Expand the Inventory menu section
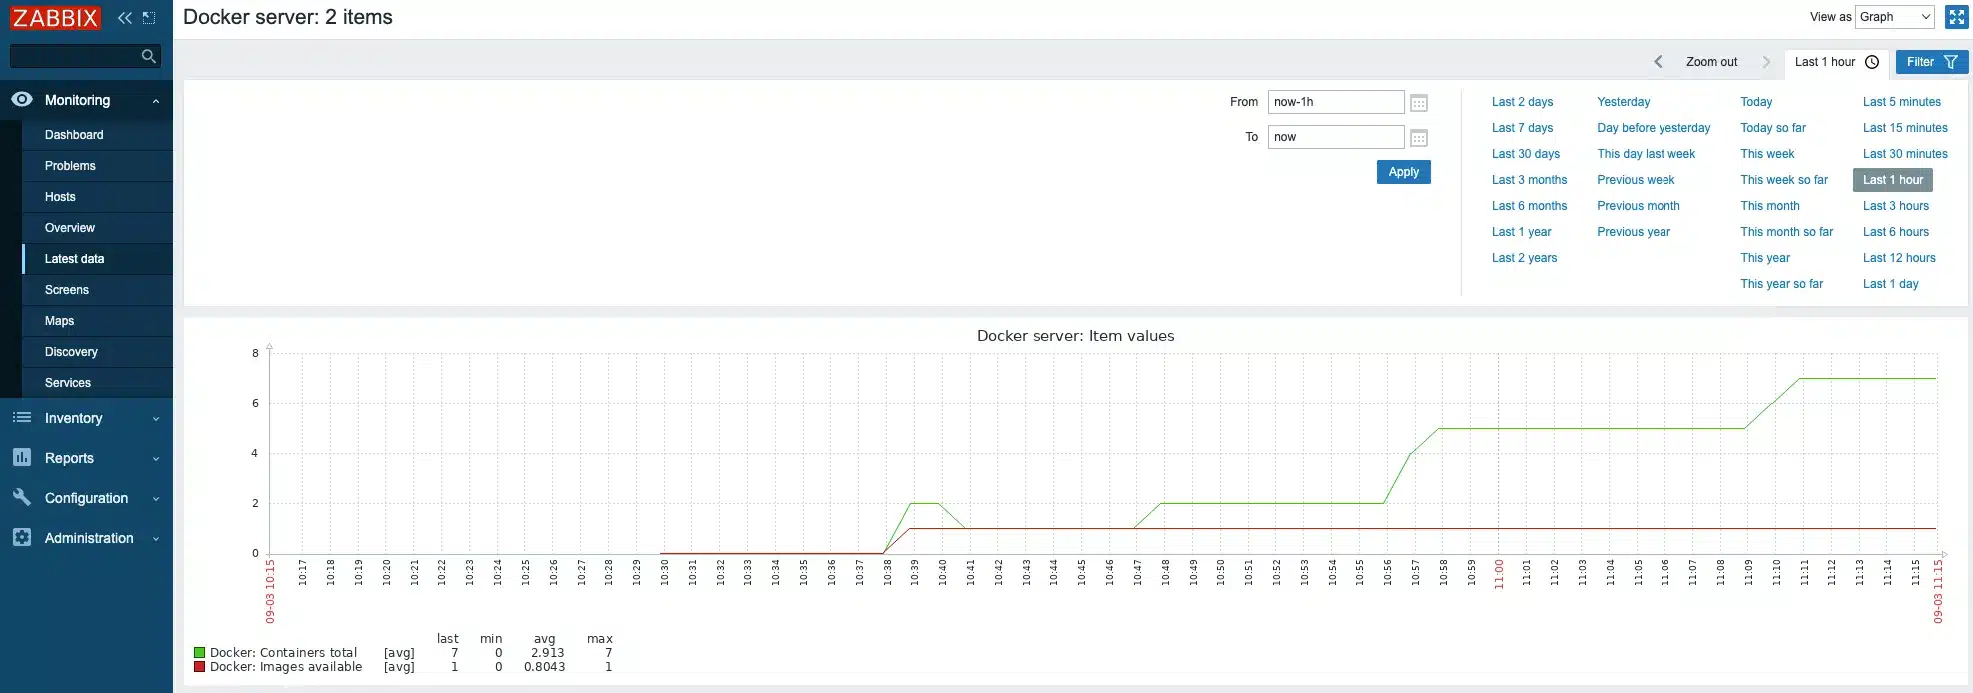Viewport: 1973px width, 693px height. coord(156,419)
